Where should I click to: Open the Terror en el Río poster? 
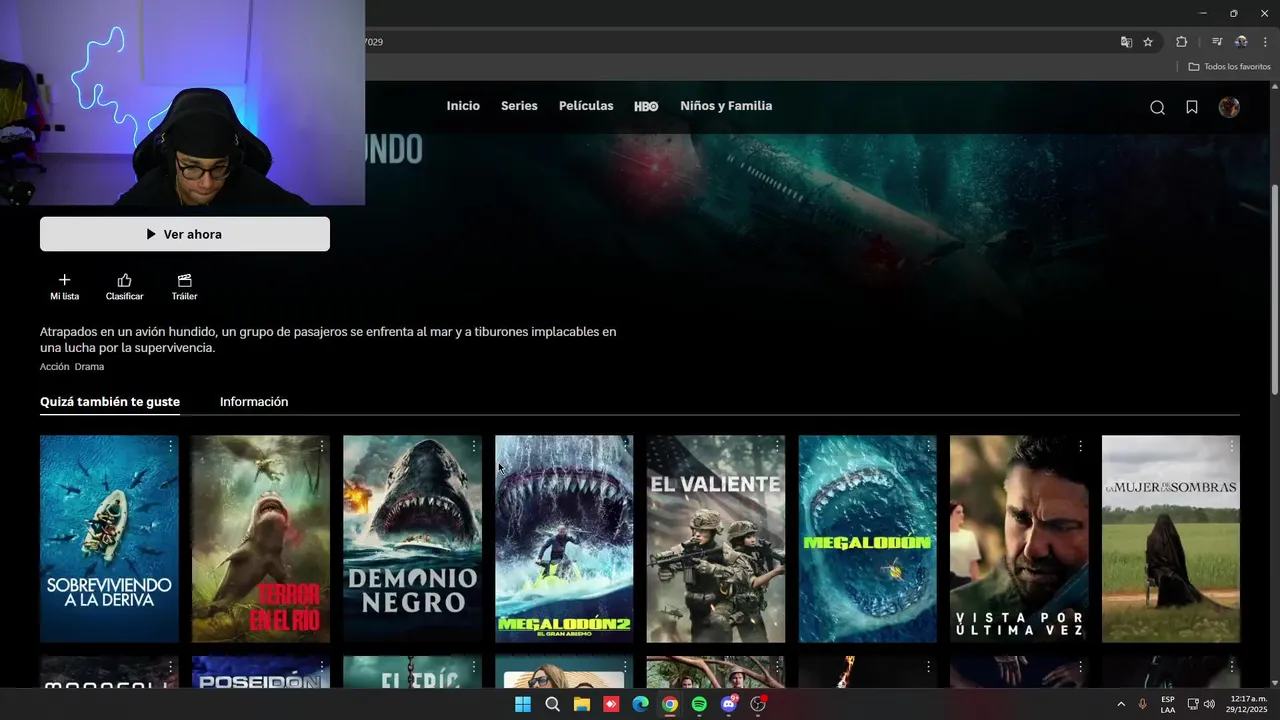tap(261, 539)
